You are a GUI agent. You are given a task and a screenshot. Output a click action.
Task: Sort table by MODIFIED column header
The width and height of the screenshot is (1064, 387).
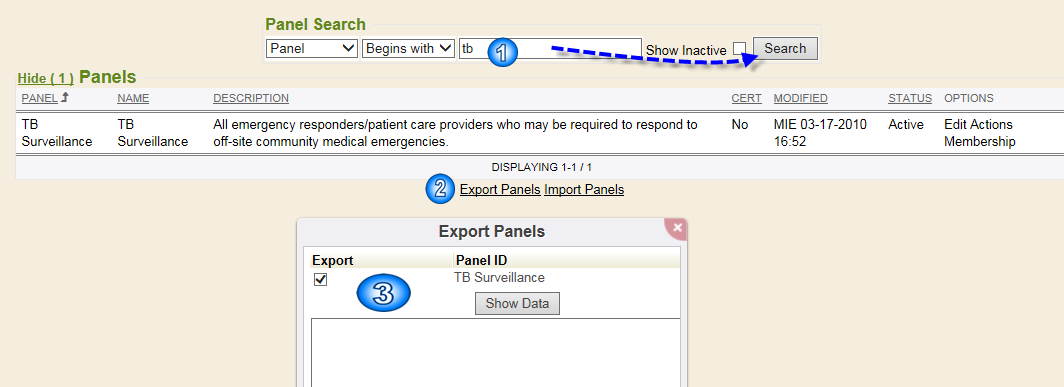pyautogui.click(x=801, y=98)
